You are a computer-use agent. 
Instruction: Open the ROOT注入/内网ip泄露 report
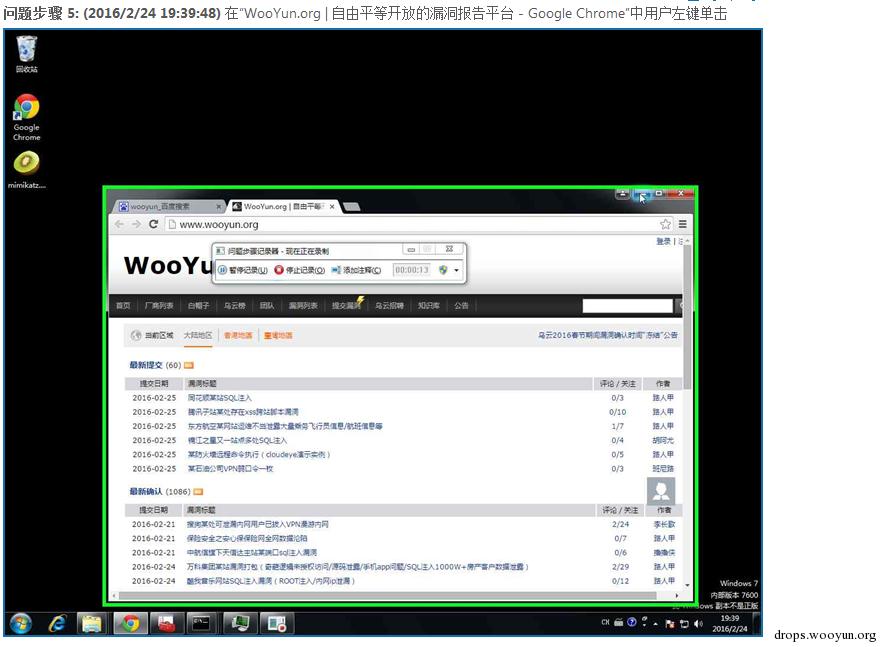pos(271,581)
